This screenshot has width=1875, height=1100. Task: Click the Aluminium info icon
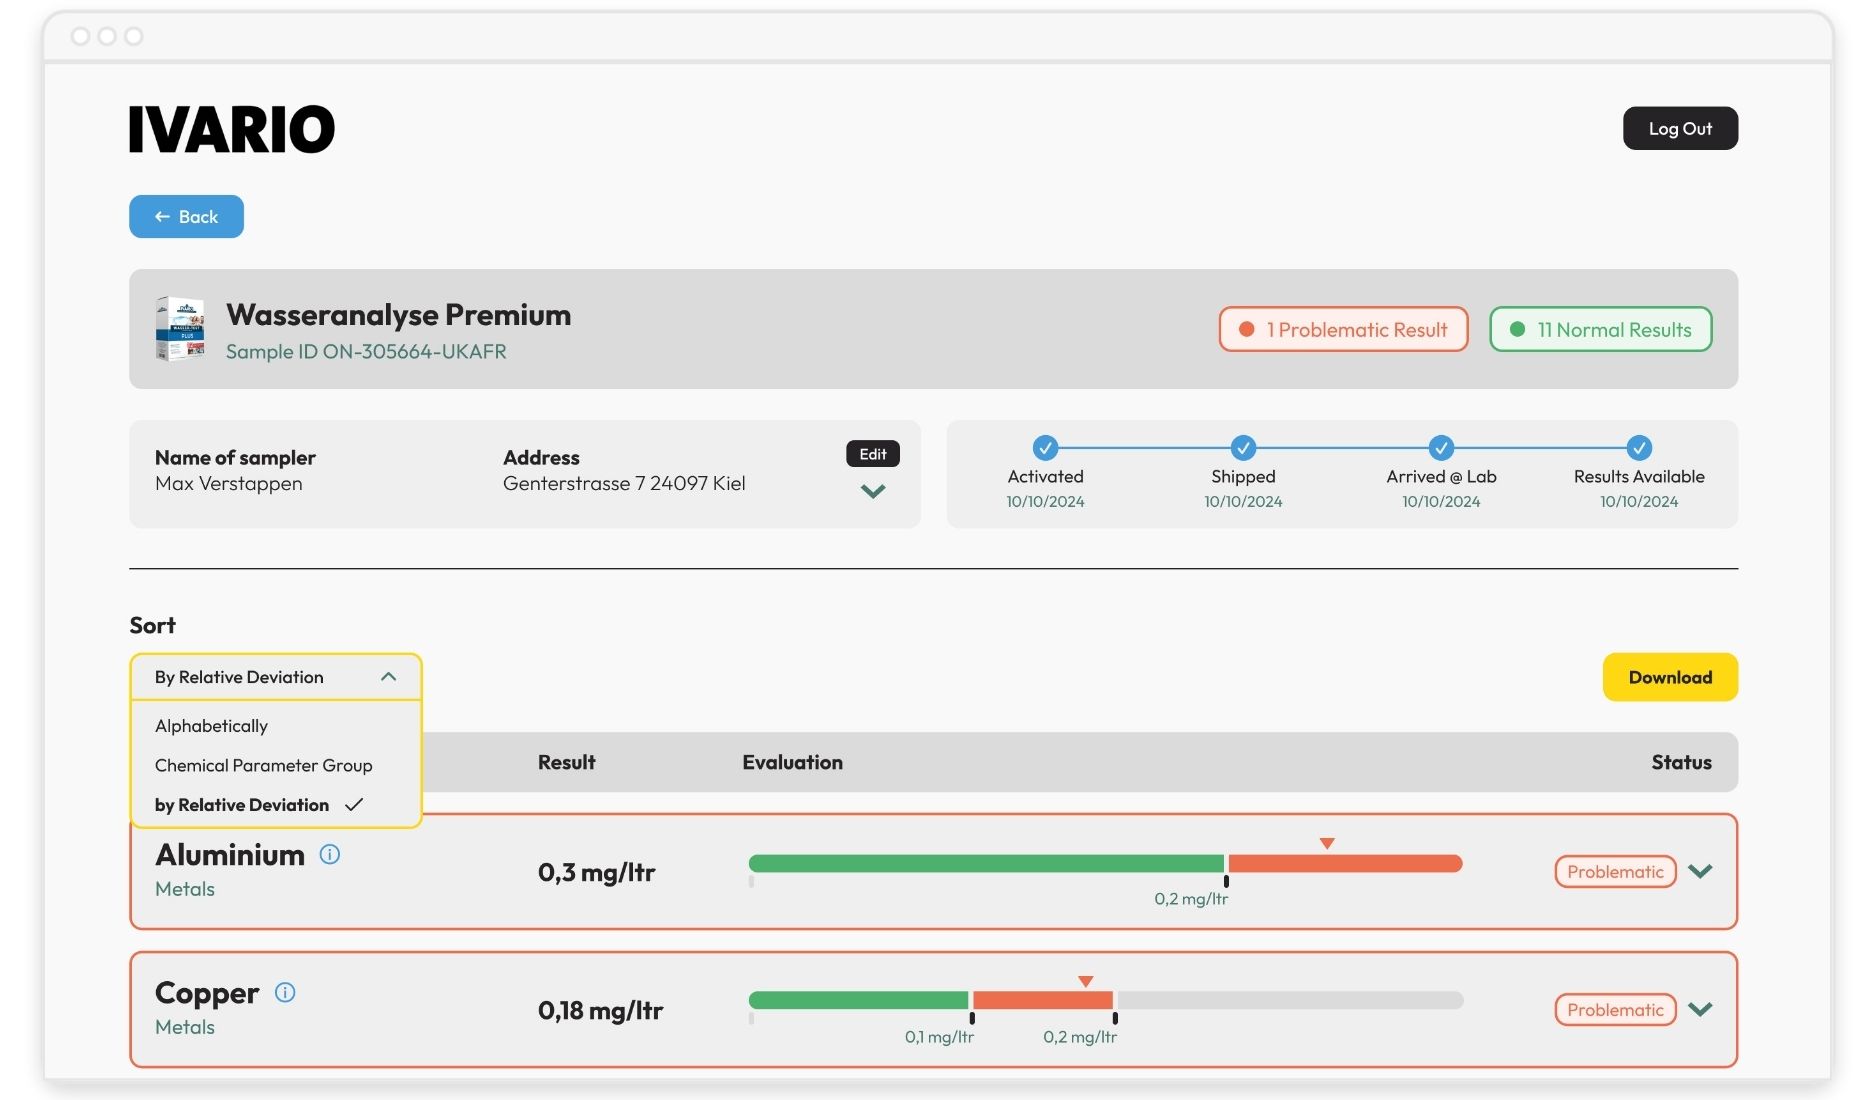pyautogui.click(x=329, y=855)
